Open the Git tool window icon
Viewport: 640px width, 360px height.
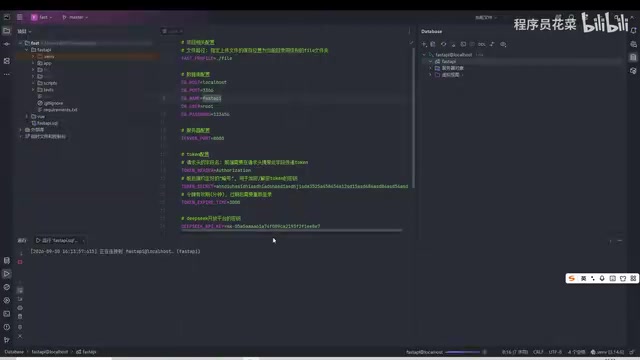pyautogui.click(x=7, y=340)
